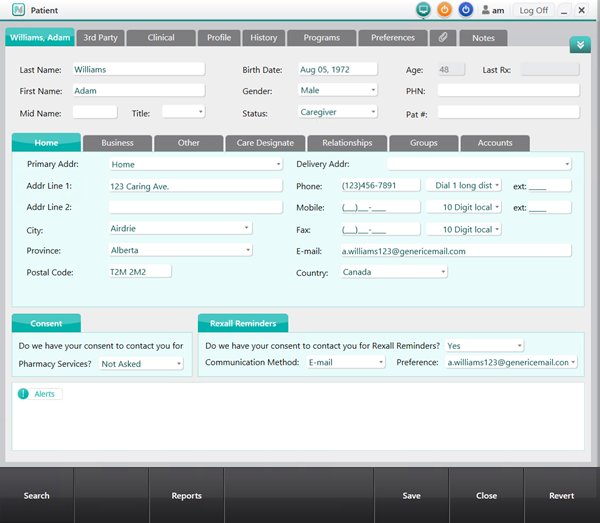
Task: Open the Rexall Reminders consent dropdown
Action: pyautogui.click(x=484, y=346)
